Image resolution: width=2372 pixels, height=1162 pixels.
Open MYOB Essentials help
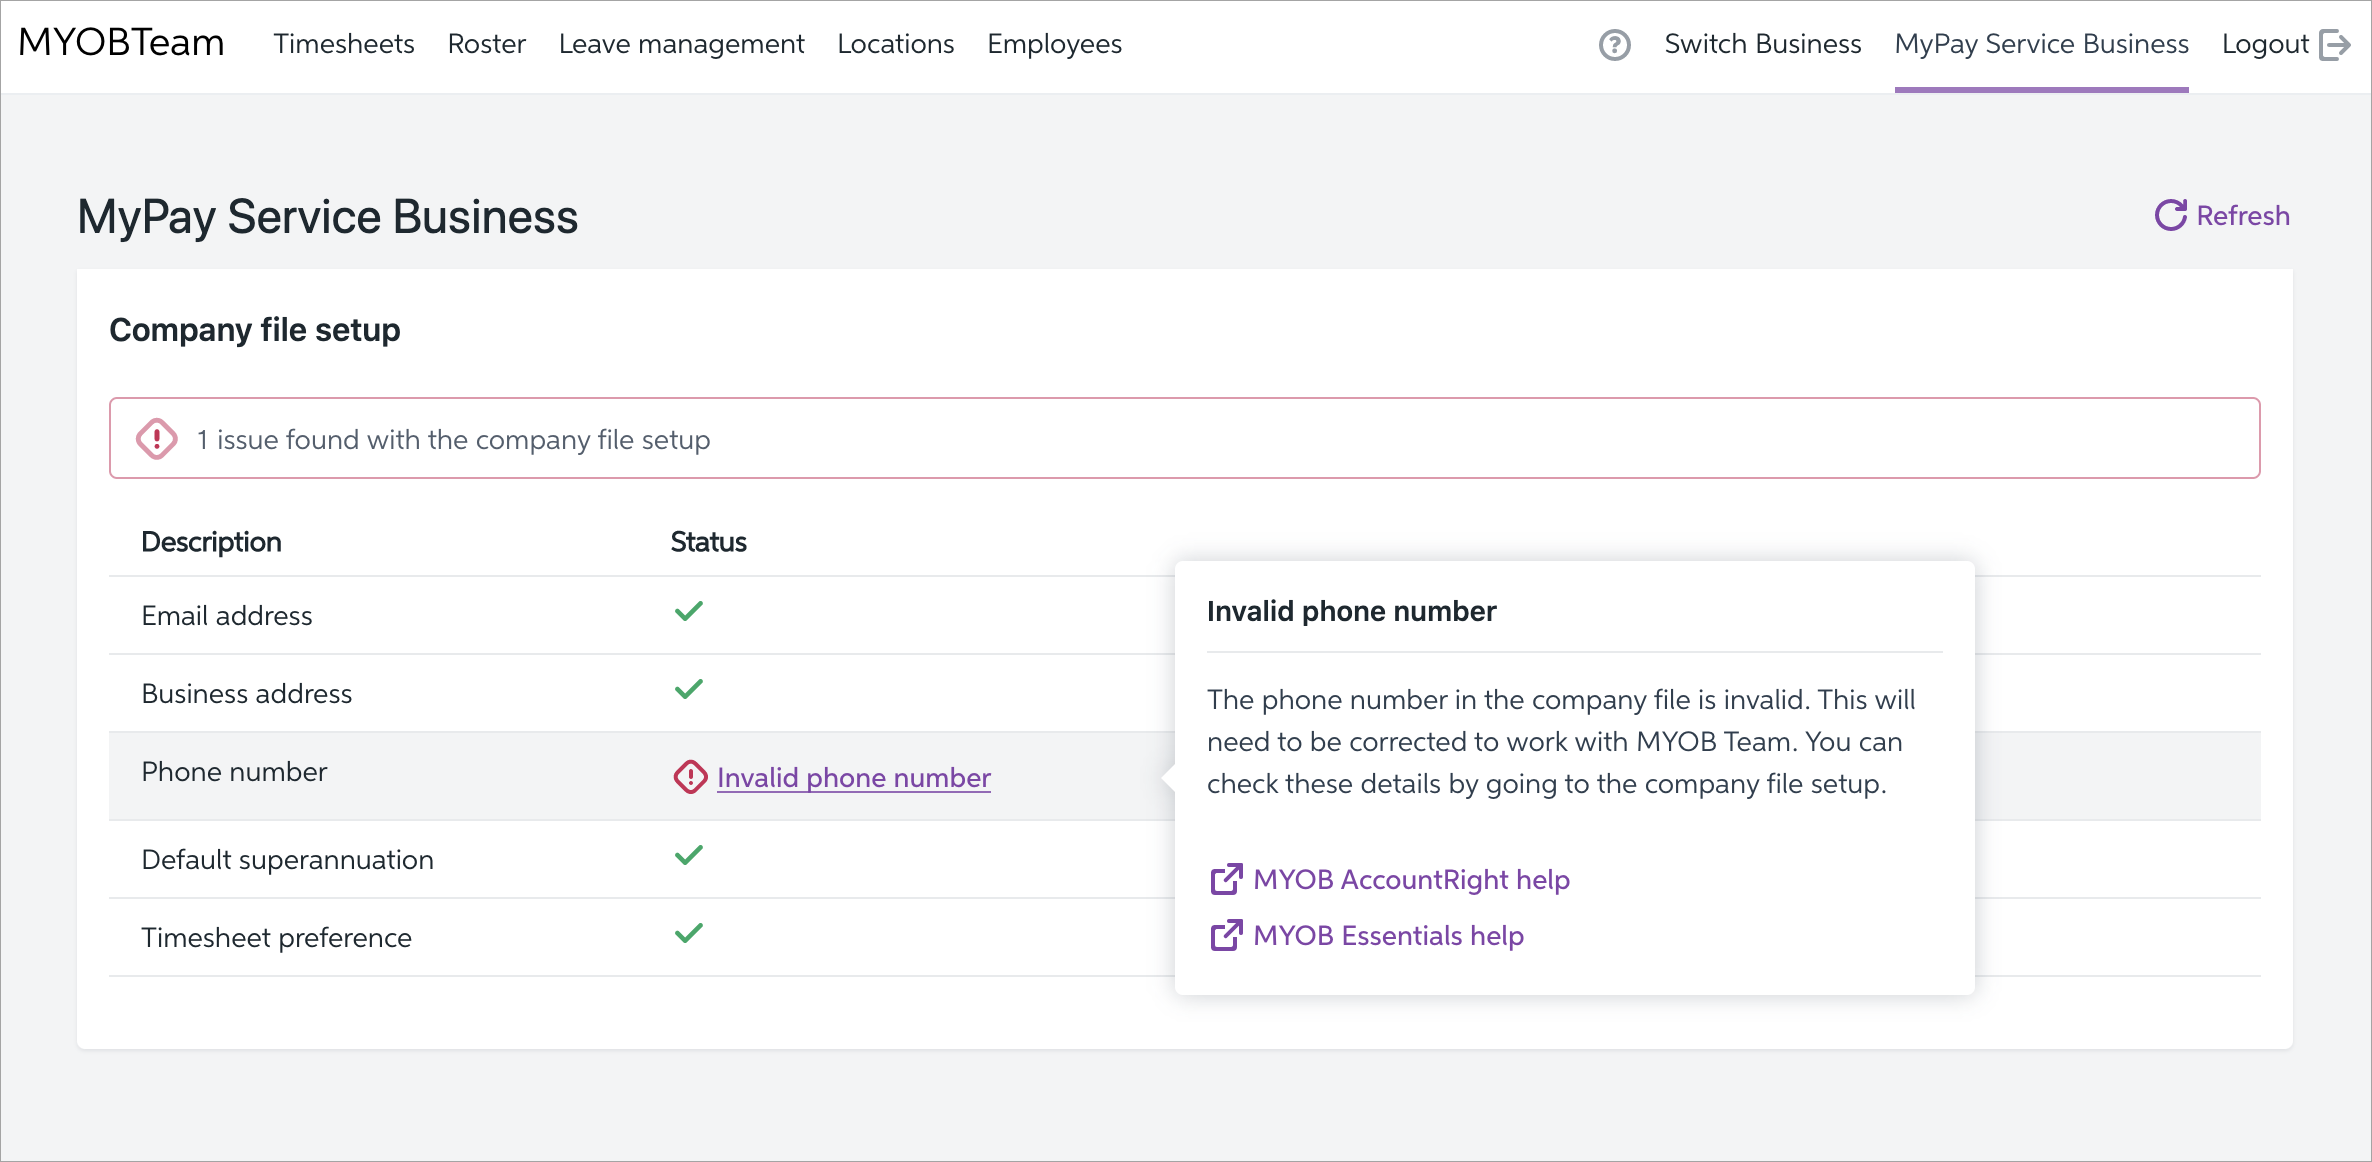click(x=1388, y=935)
